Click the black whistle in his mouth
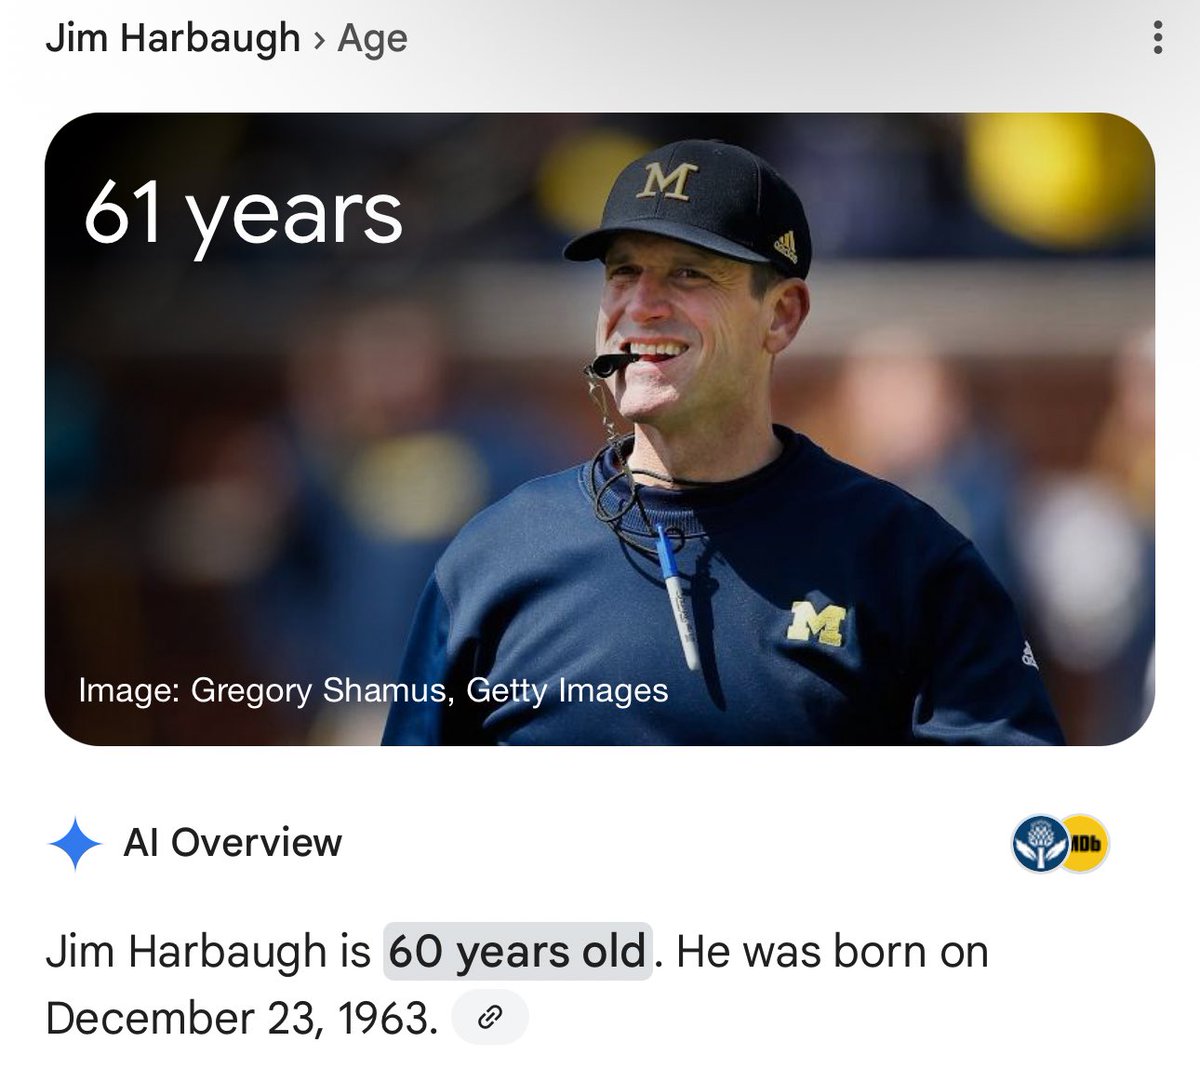1200x1082 pixels. [608, 363]
